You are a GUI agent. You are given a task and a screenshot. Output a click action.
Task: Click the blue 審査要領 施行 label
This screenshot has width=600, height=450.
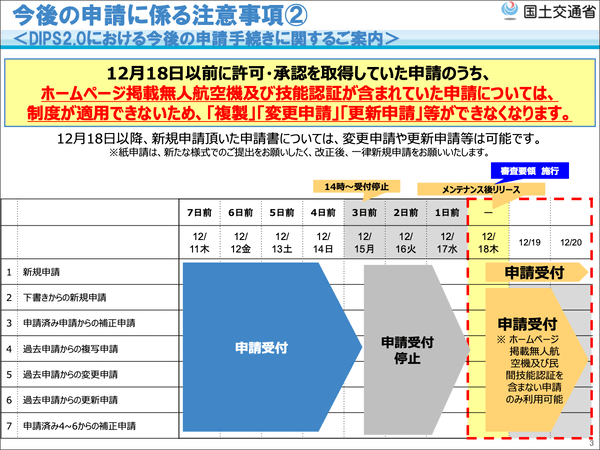(x=530, y=171)
